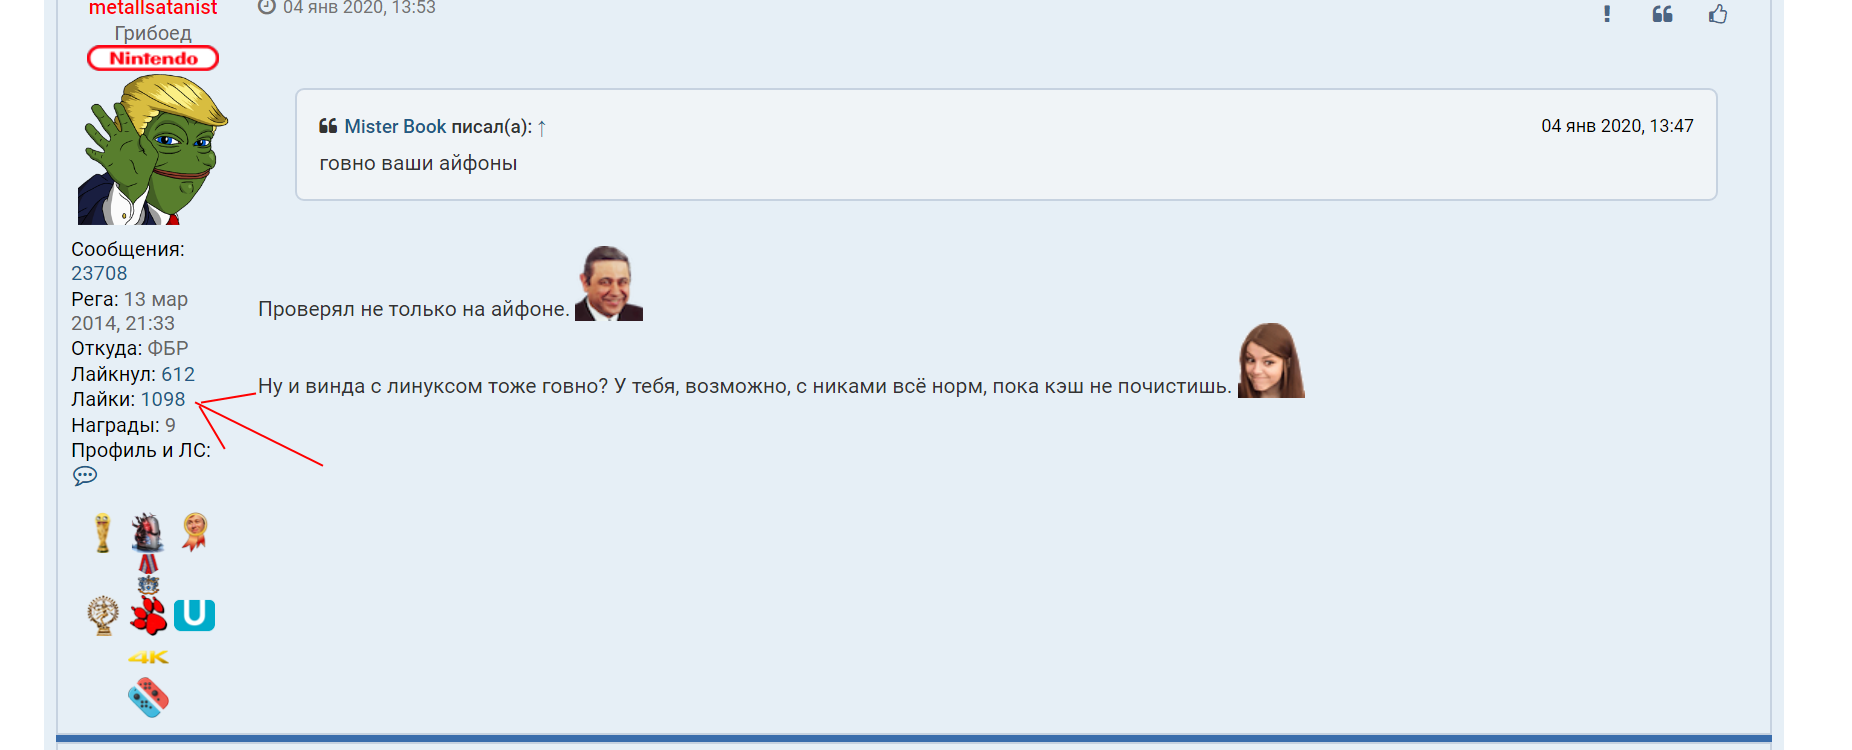Viewport: 1852px width, 750px height.
Task: Click the red Nintendo rank badge
Action: [153, 58]
